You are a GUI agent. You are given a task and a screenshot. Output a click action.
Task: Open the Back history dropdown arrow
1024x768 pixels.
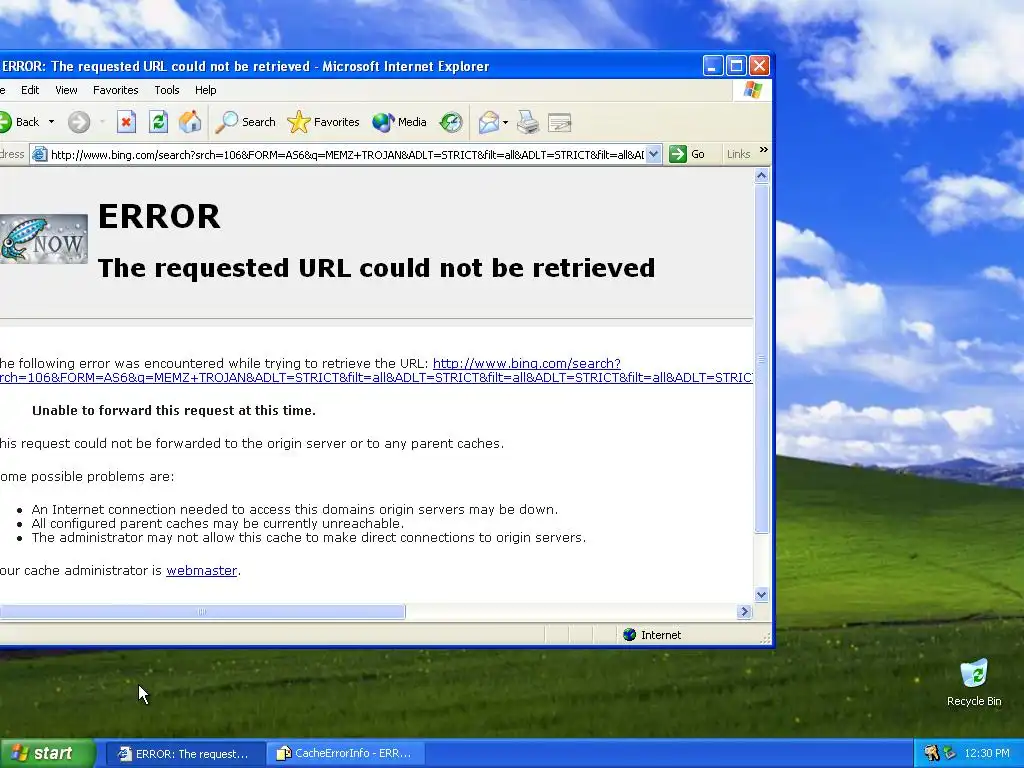[x=52, y=122]
